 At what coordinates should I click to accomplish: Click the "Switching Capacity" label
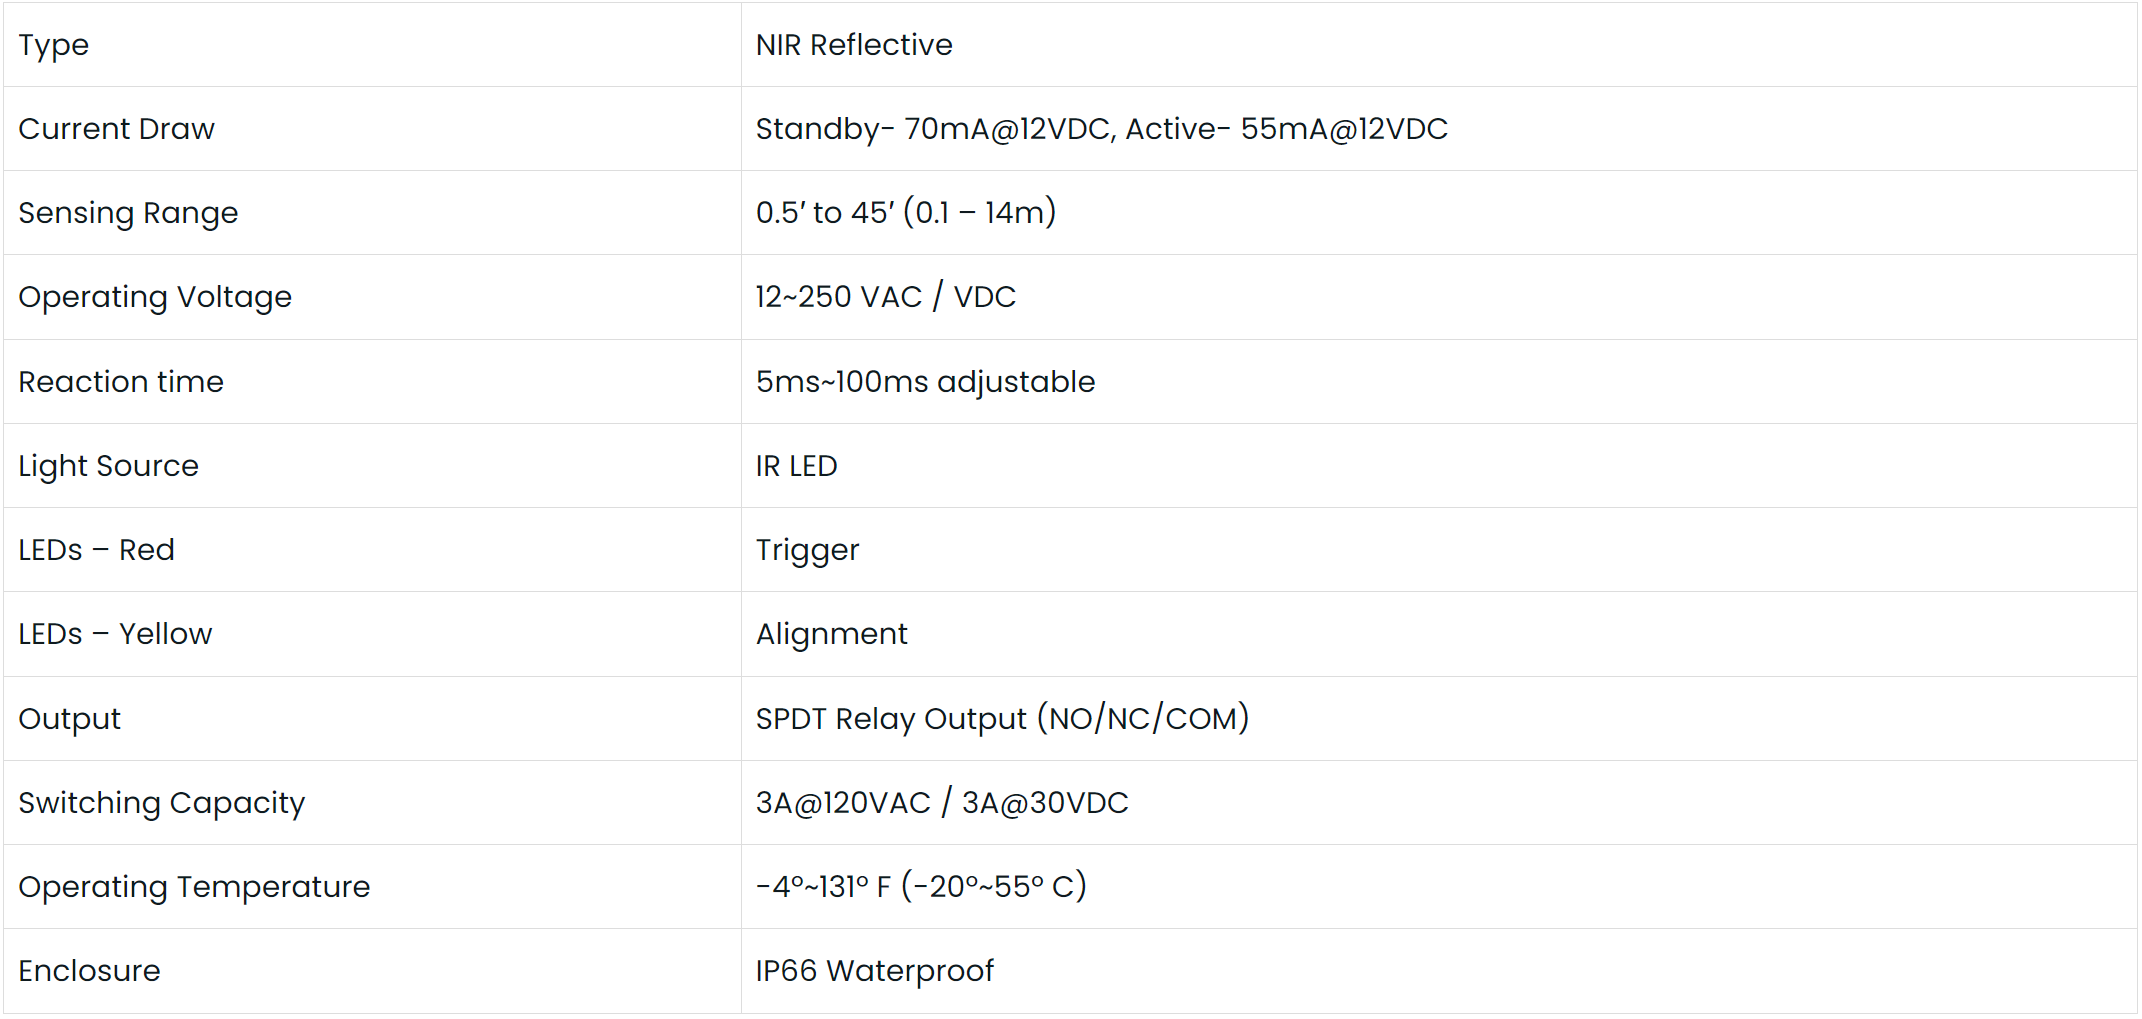[x=161, y=803]
